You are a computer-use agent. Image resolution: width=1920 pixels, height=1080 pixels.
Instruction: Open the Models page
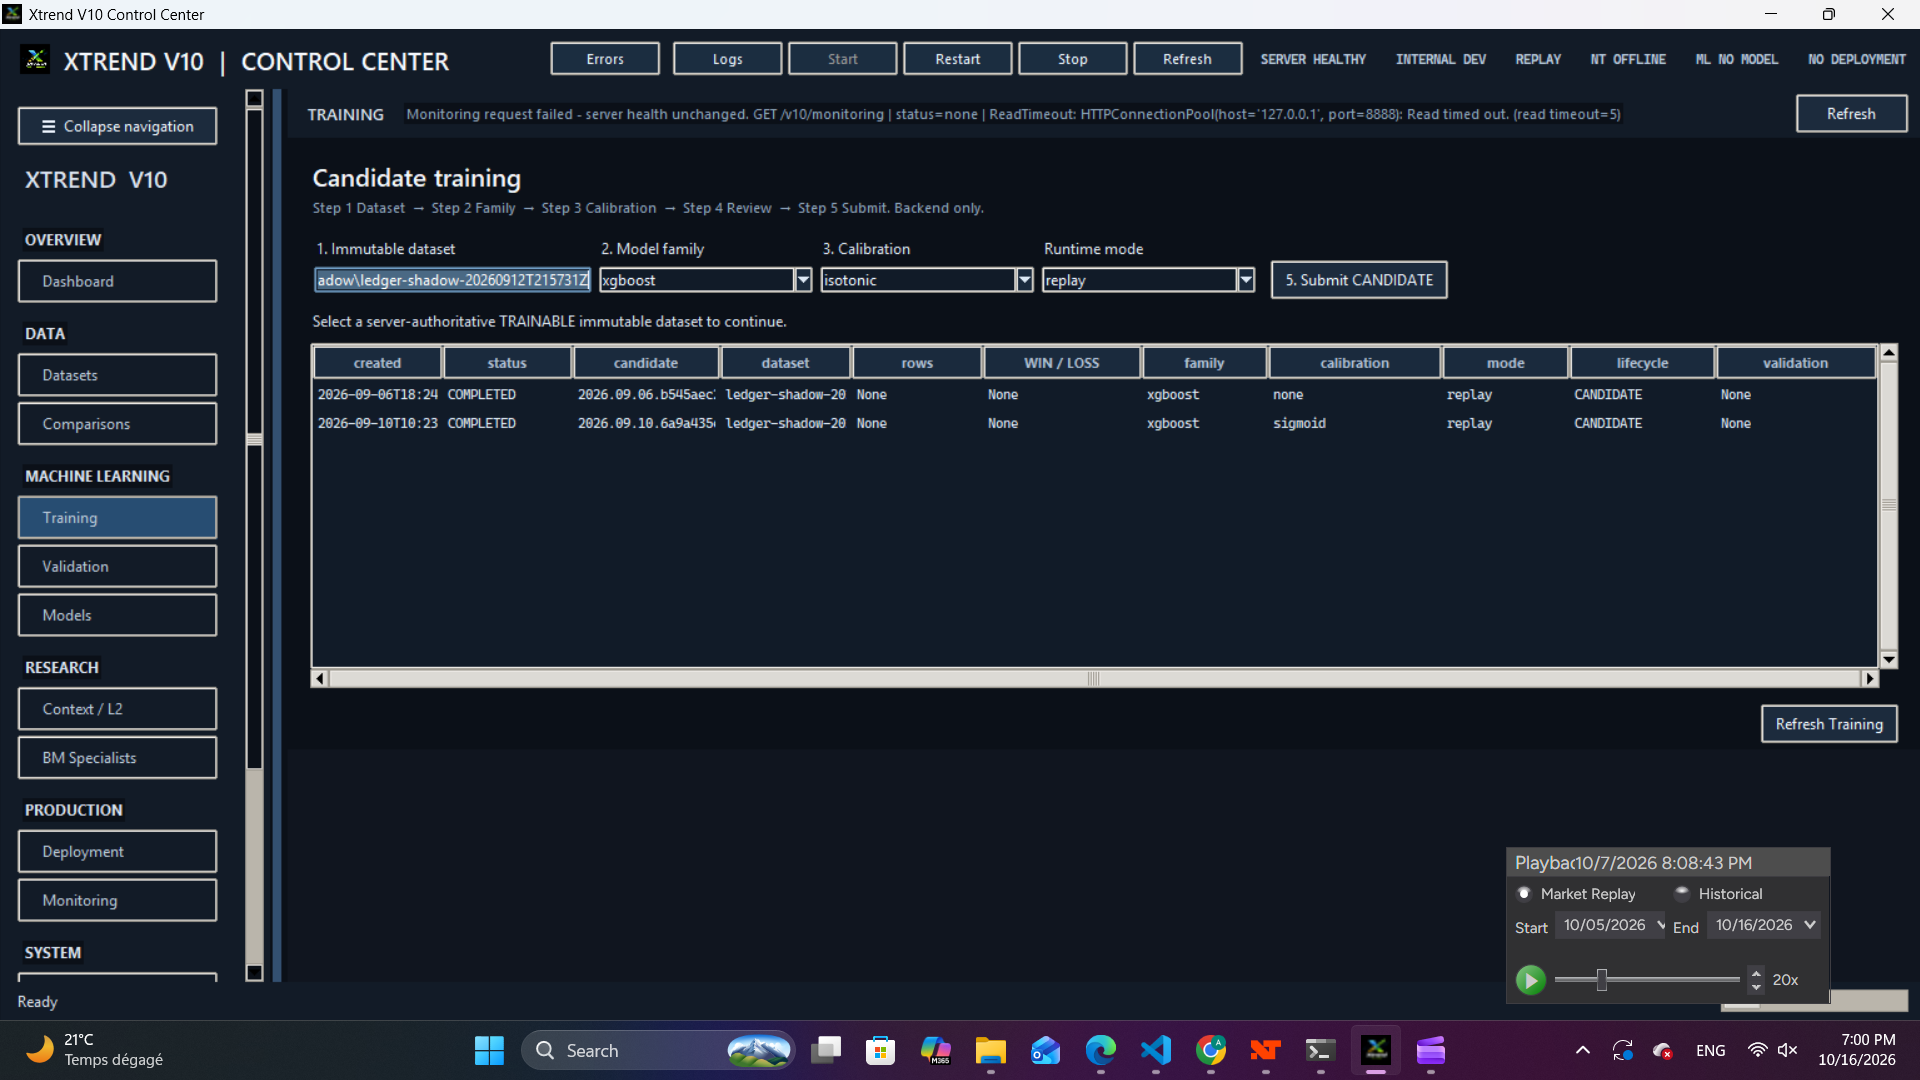[117, 615]
